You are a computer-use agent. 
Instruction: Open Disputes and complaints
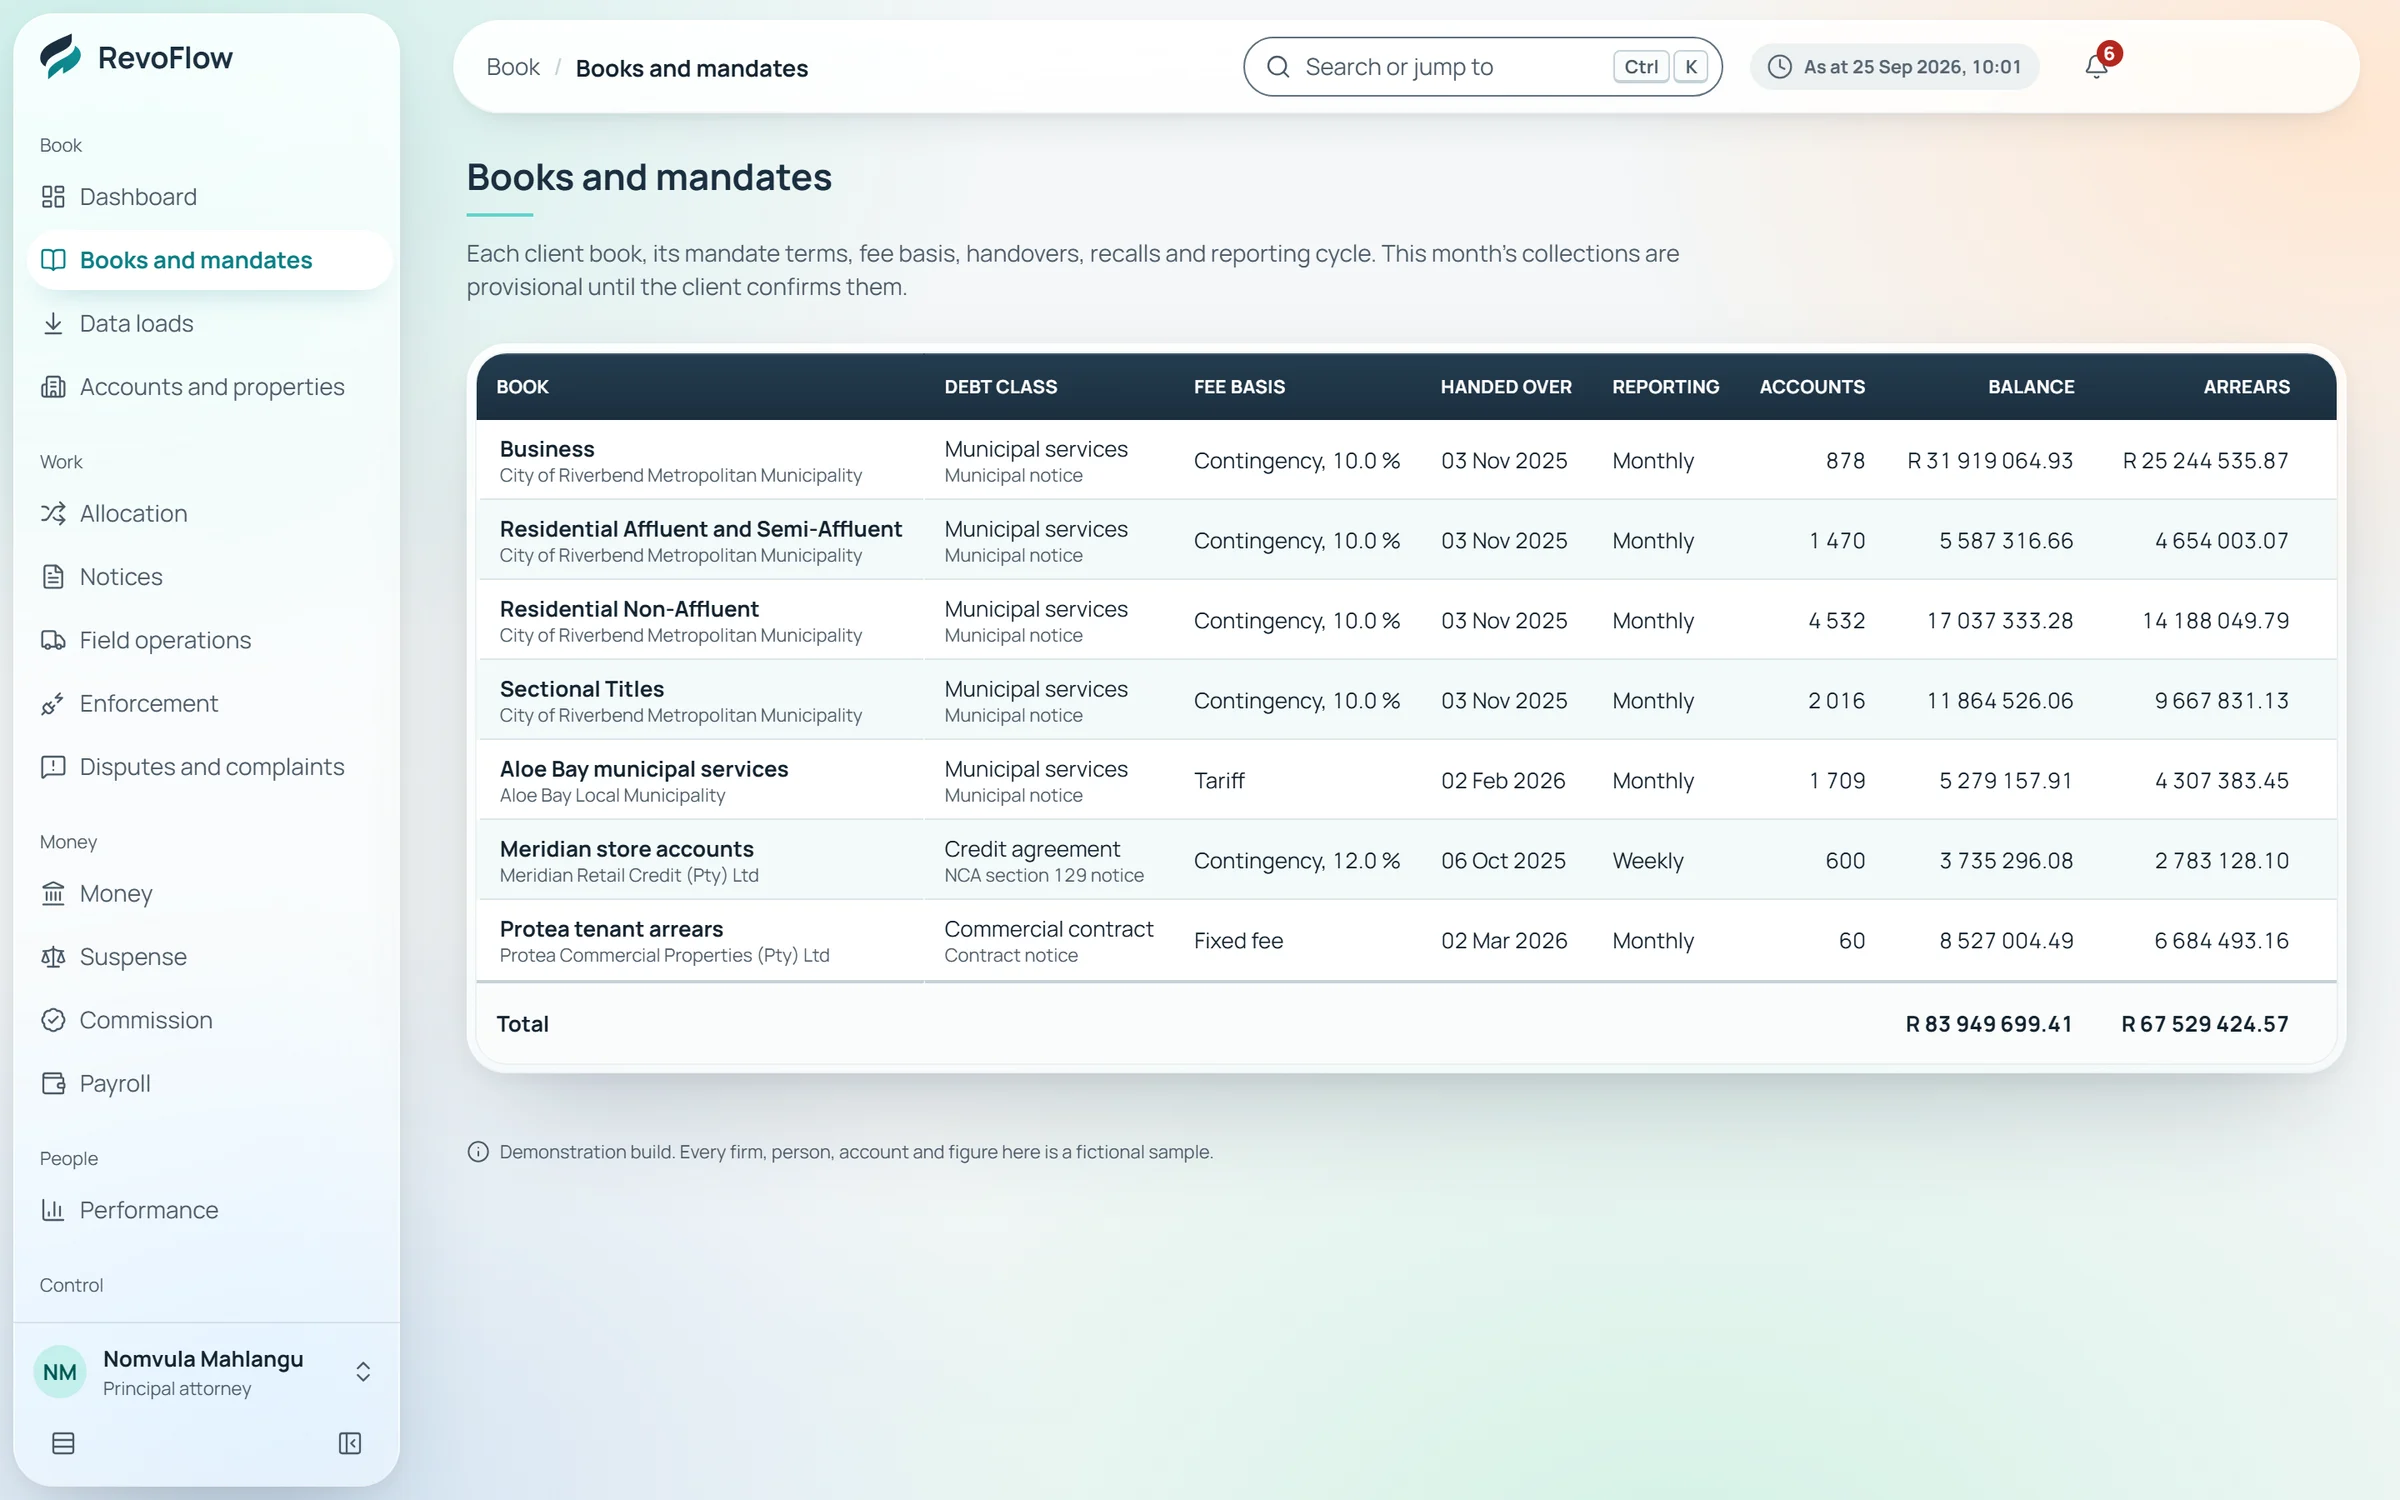(x=209, y=767)
